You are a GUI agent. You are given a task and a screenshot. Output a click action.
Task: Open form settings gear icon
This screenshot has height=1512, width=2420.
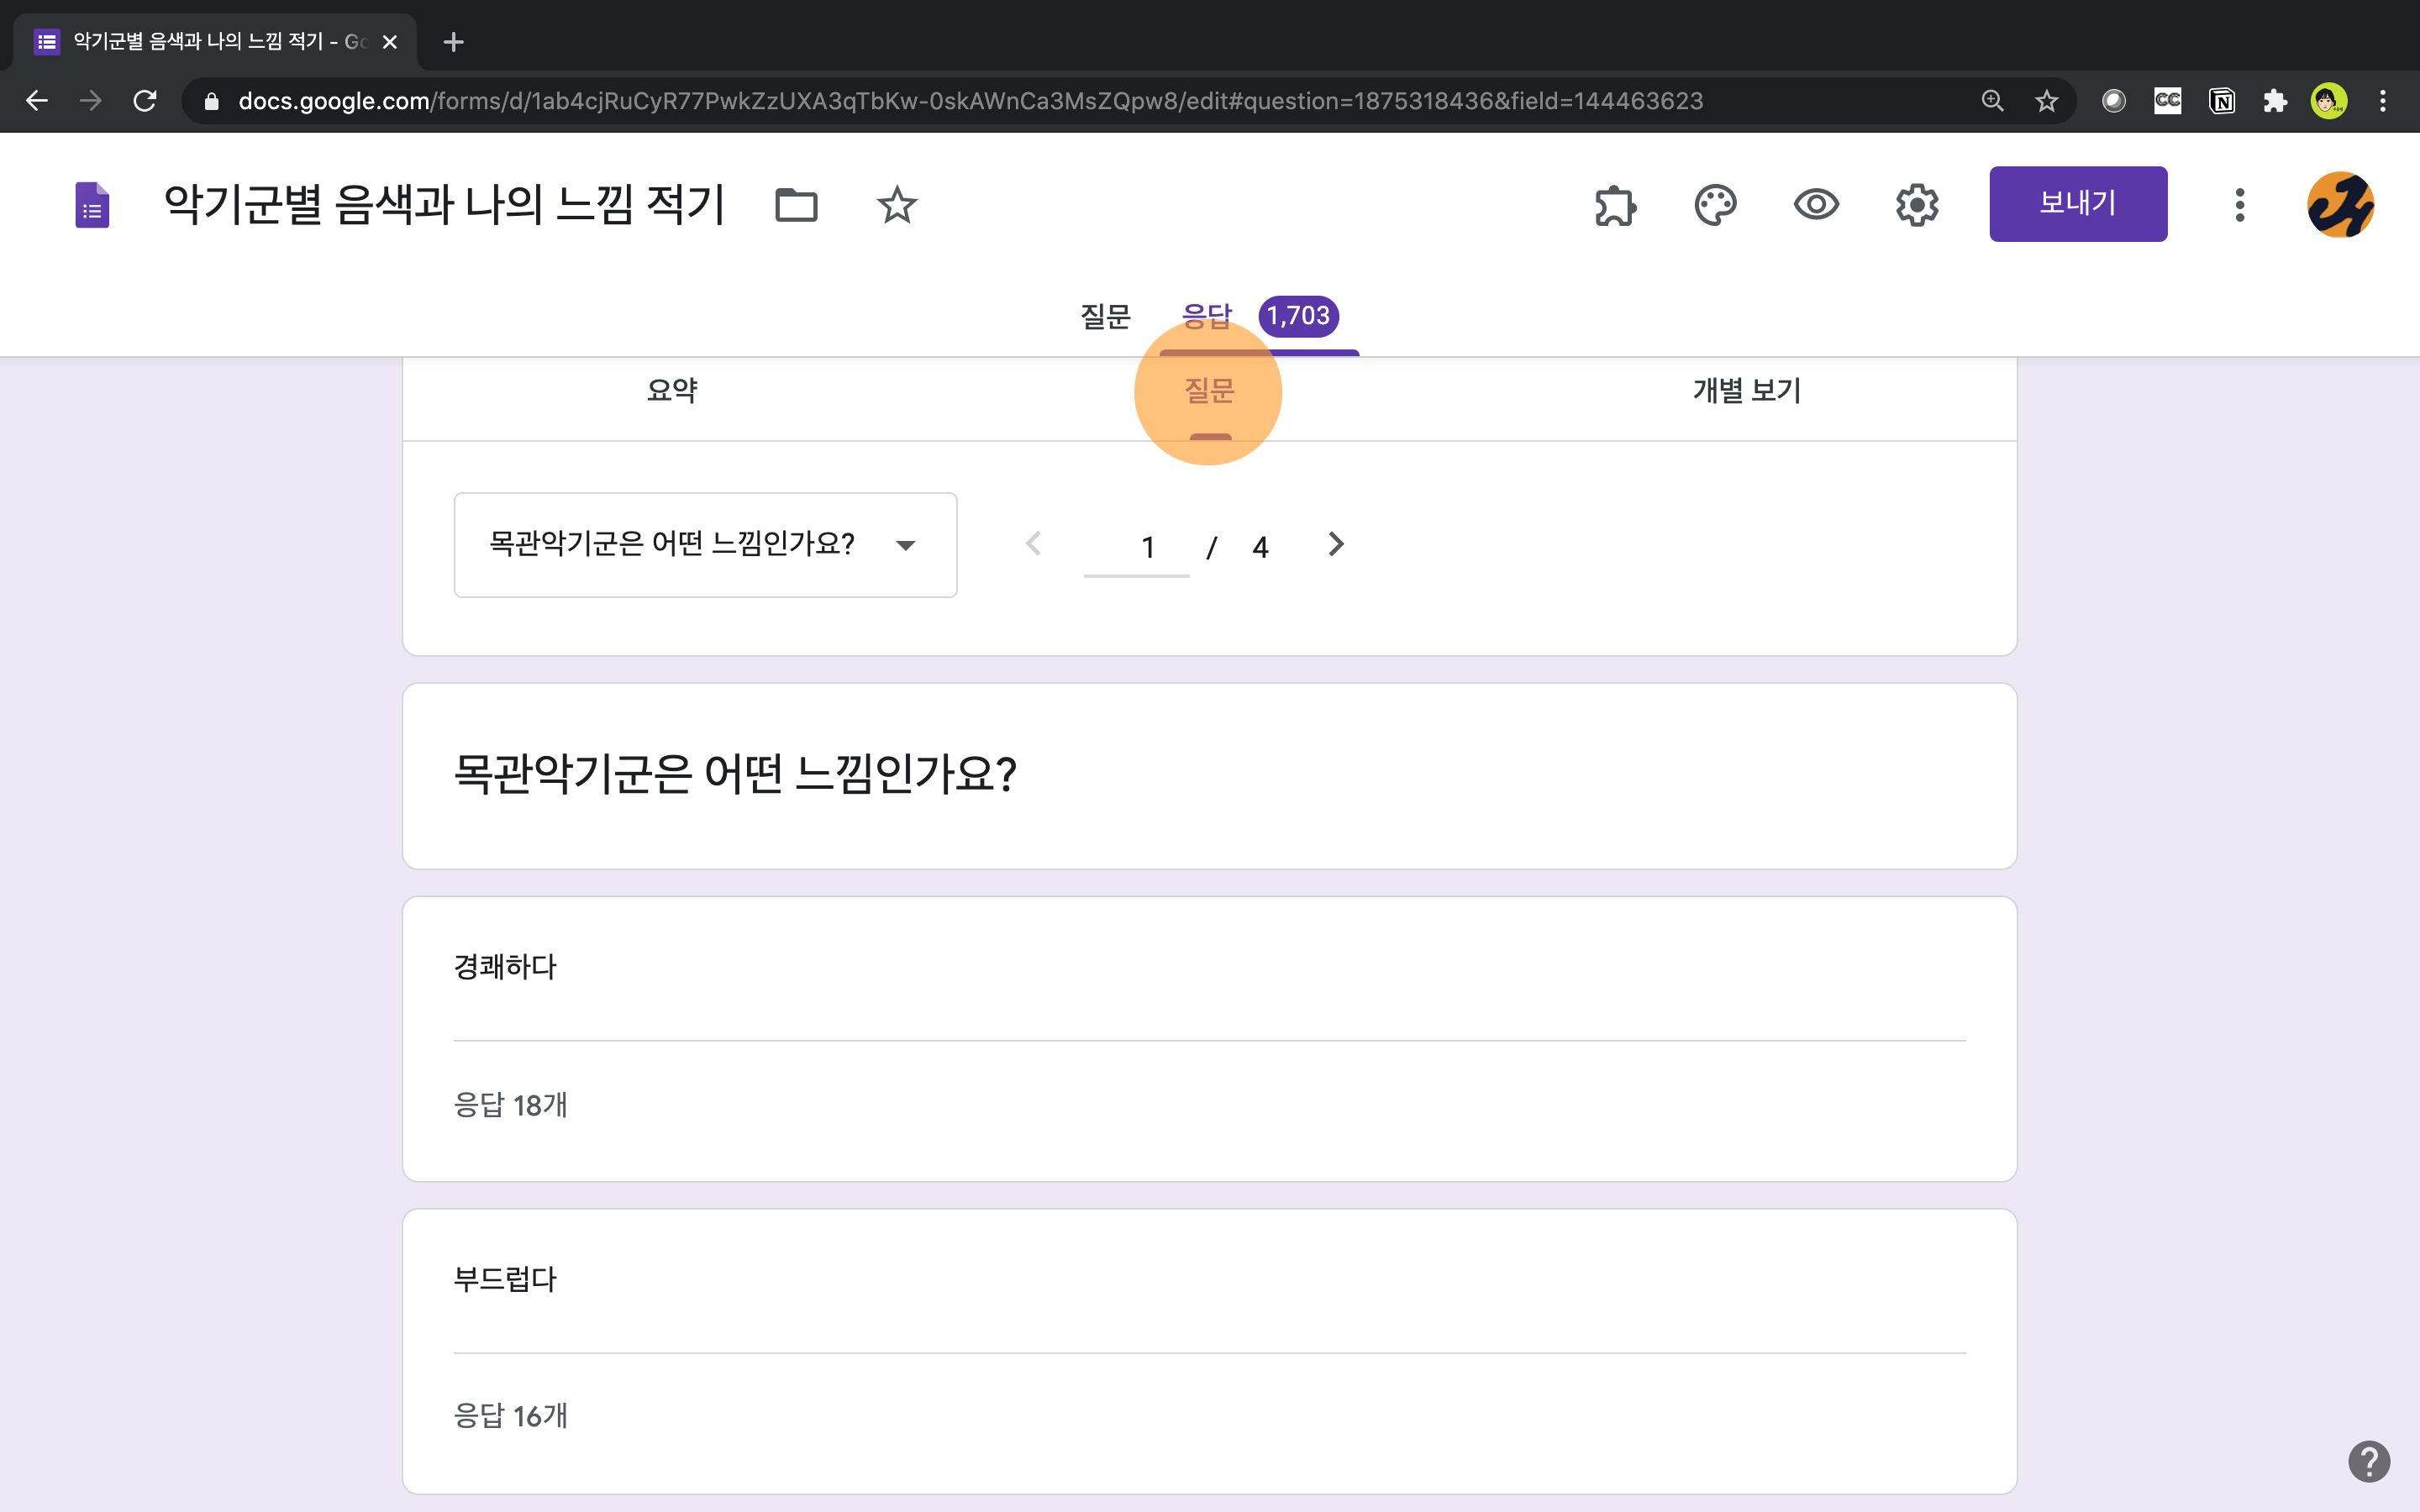pyautogui.click(x=1916, y=205)
